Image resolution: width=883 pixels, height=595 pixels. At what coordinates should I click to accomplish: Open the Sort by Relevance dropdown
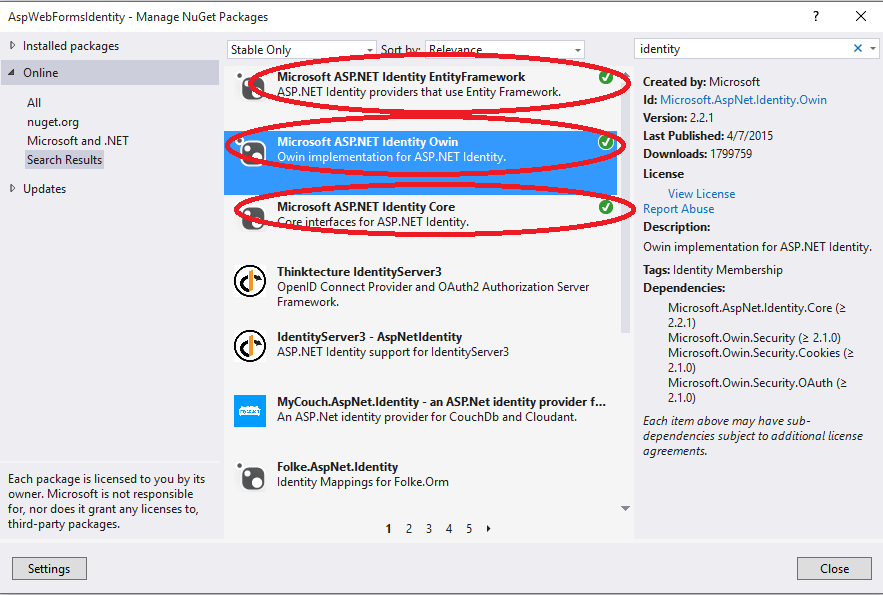(x=505, y=50)
